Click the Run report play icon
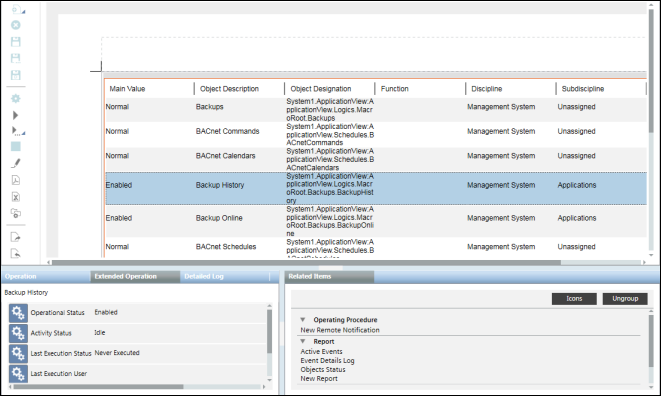The image size is (661, 396). [x=16, y=115]
